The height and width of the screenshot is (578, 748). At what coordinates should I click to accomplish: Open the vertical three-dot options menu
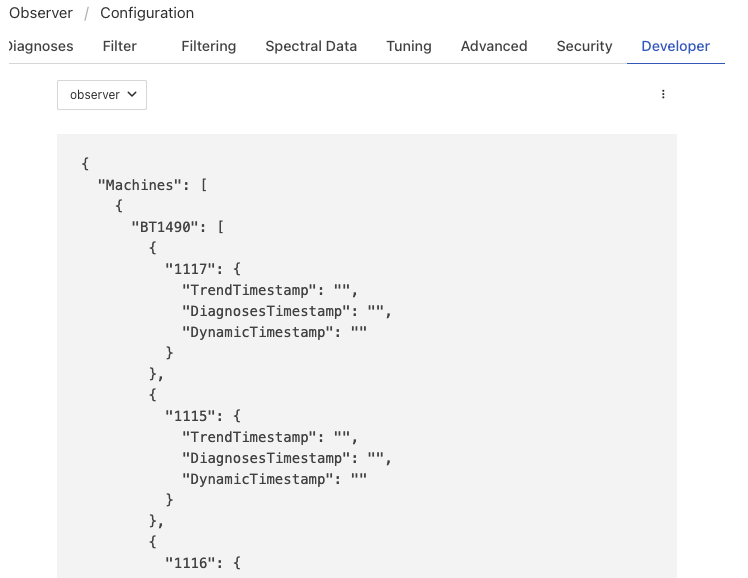pyautogui.click(x=663, y=95)
